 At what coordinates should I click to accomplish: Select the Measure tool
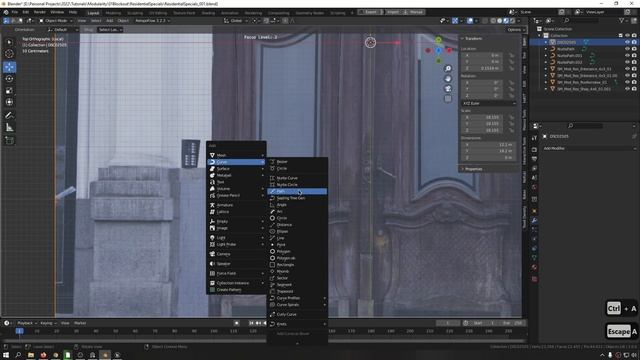tap(9, 127)
